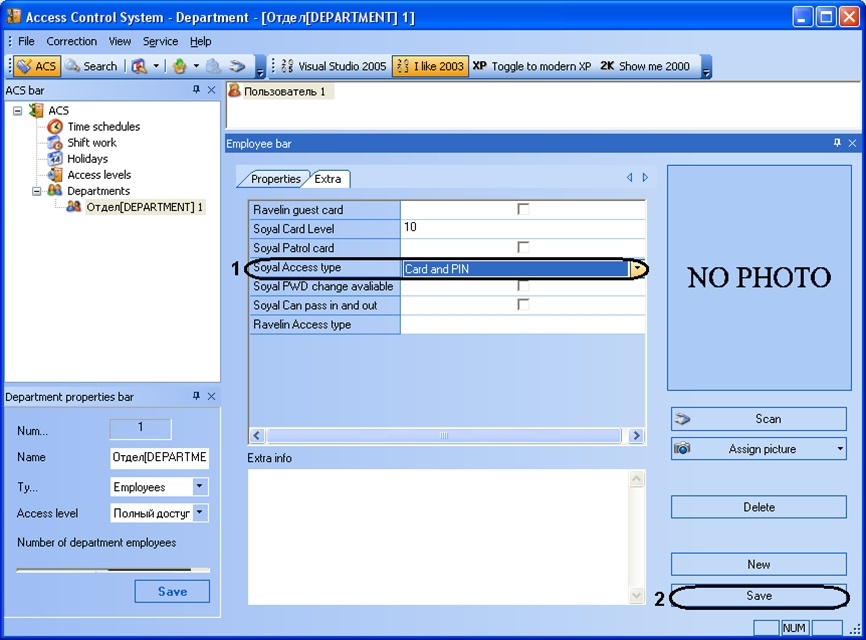
Task: Click the ACS toolbar button
Action: [x=36, y=66]
